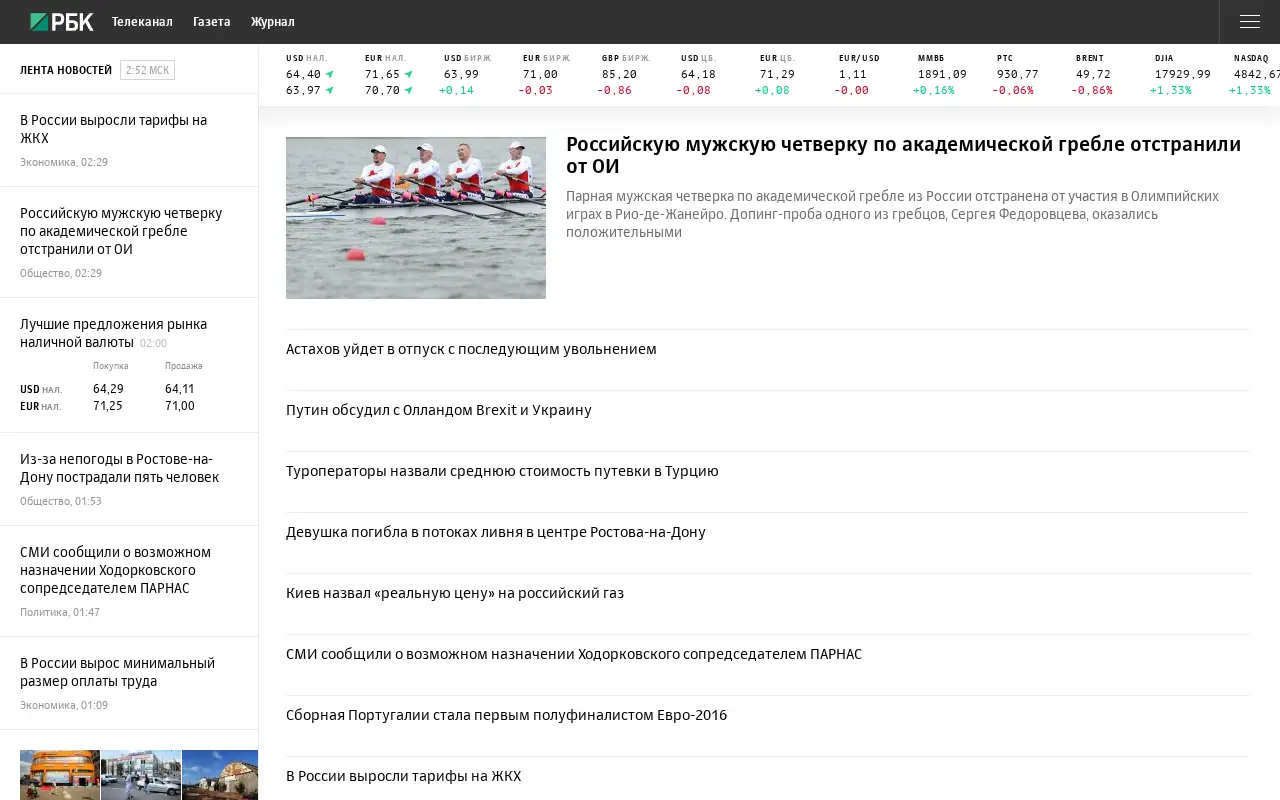Open the Газета menu item

click(212, 22)
